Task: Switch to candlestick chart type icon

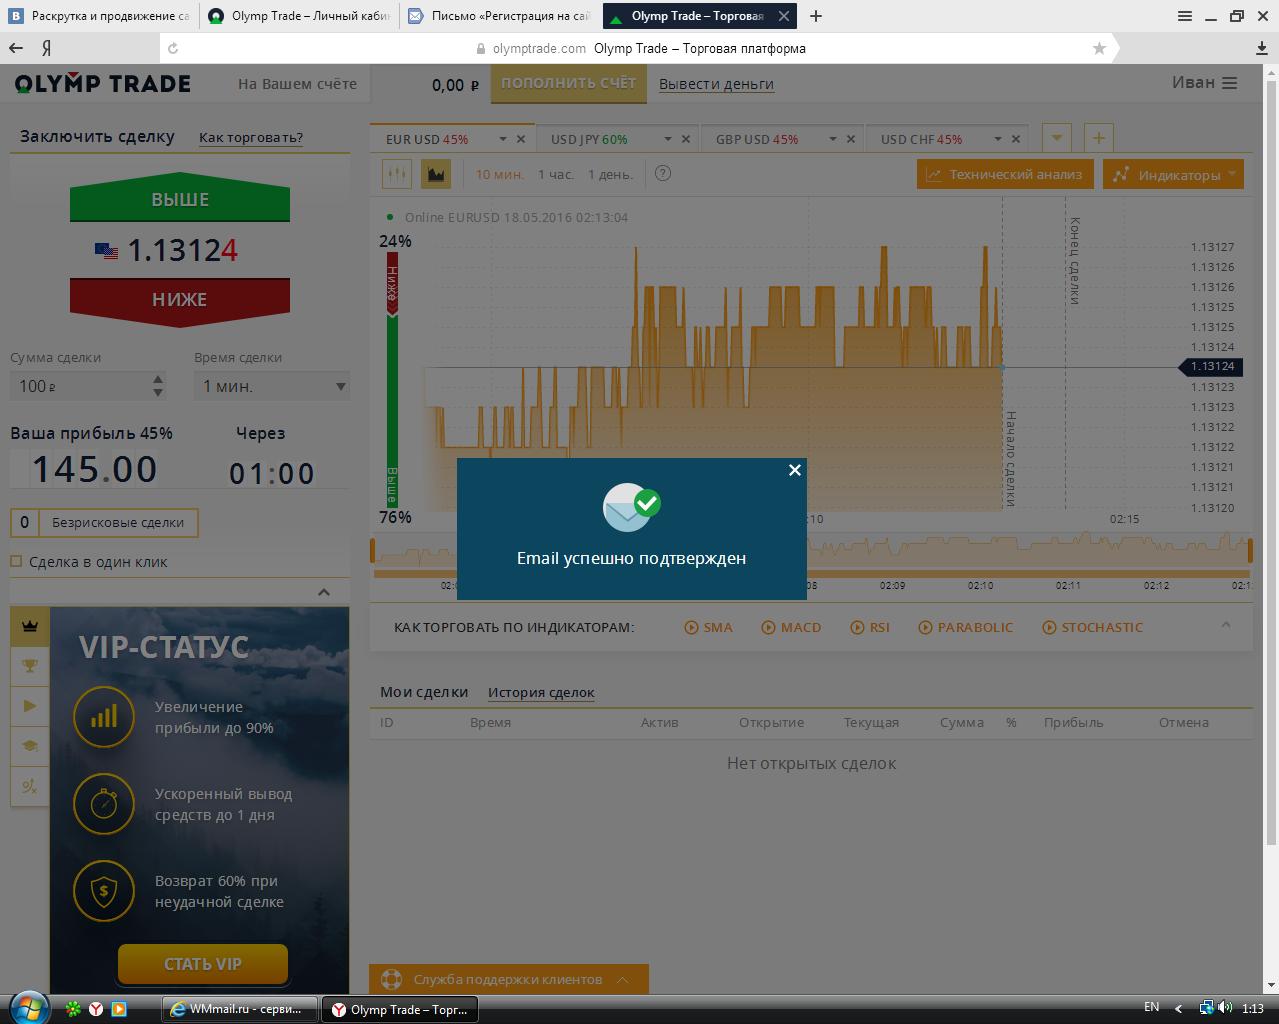Action: point(397,174)
